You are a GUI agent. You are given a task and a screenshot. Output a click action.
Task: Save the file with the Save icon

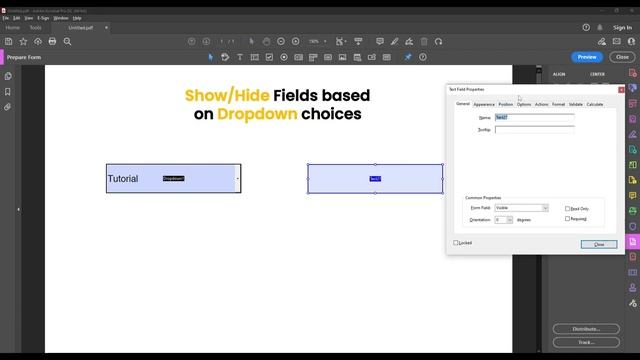(9, 41)
